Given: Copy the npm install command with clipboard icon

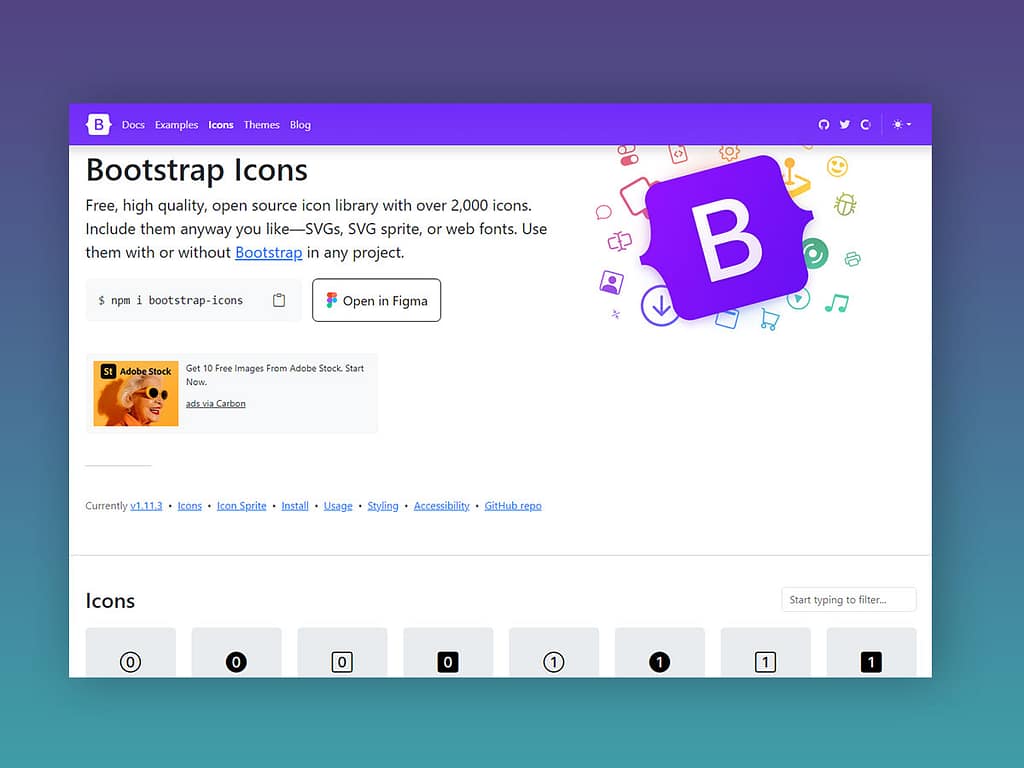Looking at the screenshot, I should [x=279, y=300].
